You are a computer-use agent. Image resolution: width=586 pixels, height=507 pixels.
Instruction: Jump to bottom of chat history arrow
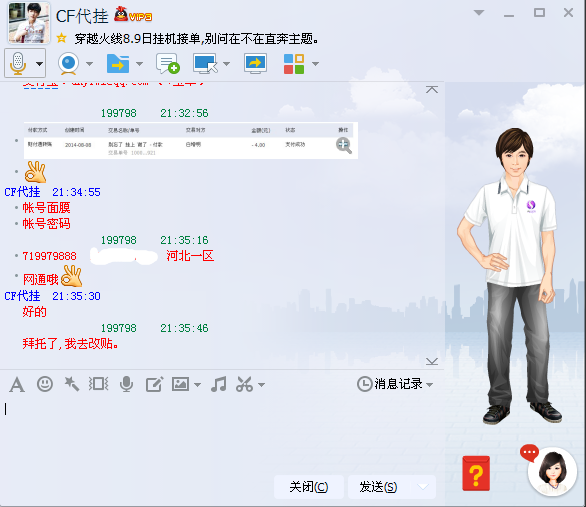click(x=432, y=361)
